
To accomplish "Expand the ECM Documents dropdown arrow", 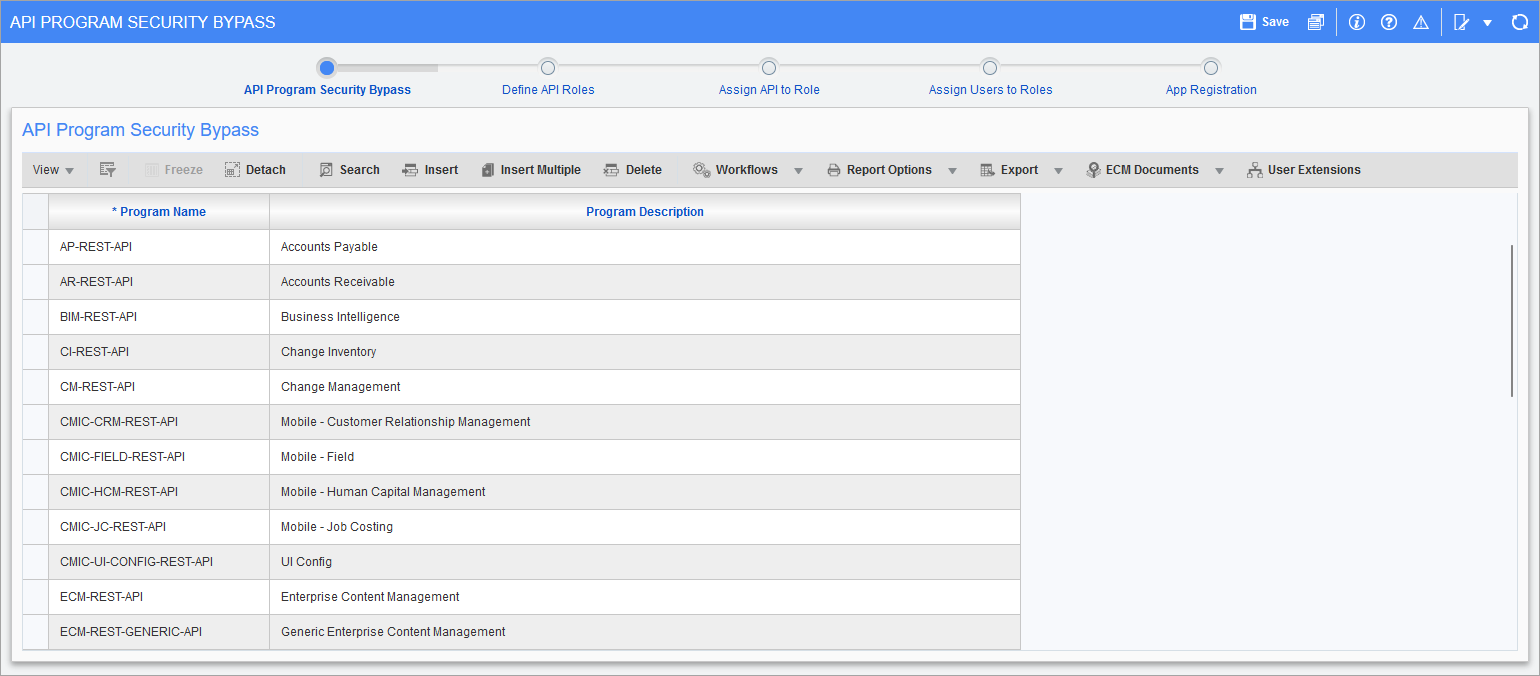I will (x=1219, y=171).
